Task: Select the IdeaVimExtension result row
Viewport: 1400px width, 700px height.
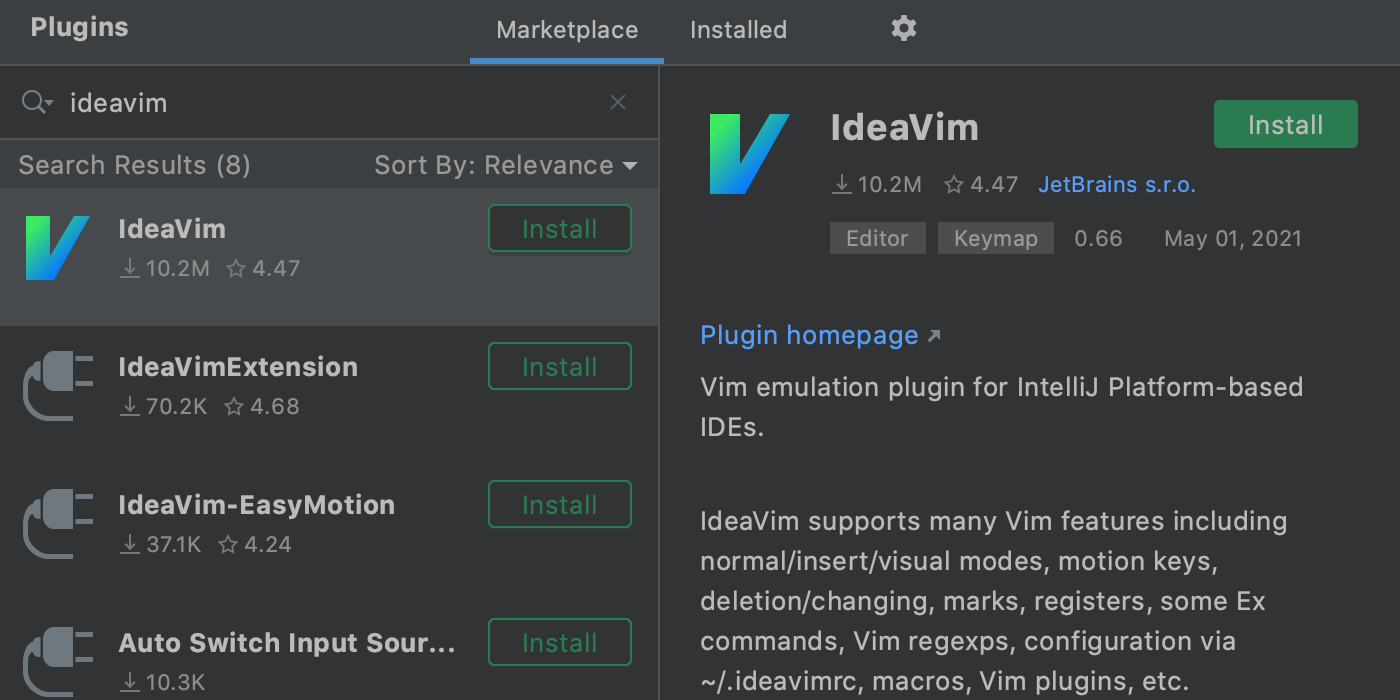Action: click(x=329, y=395)
